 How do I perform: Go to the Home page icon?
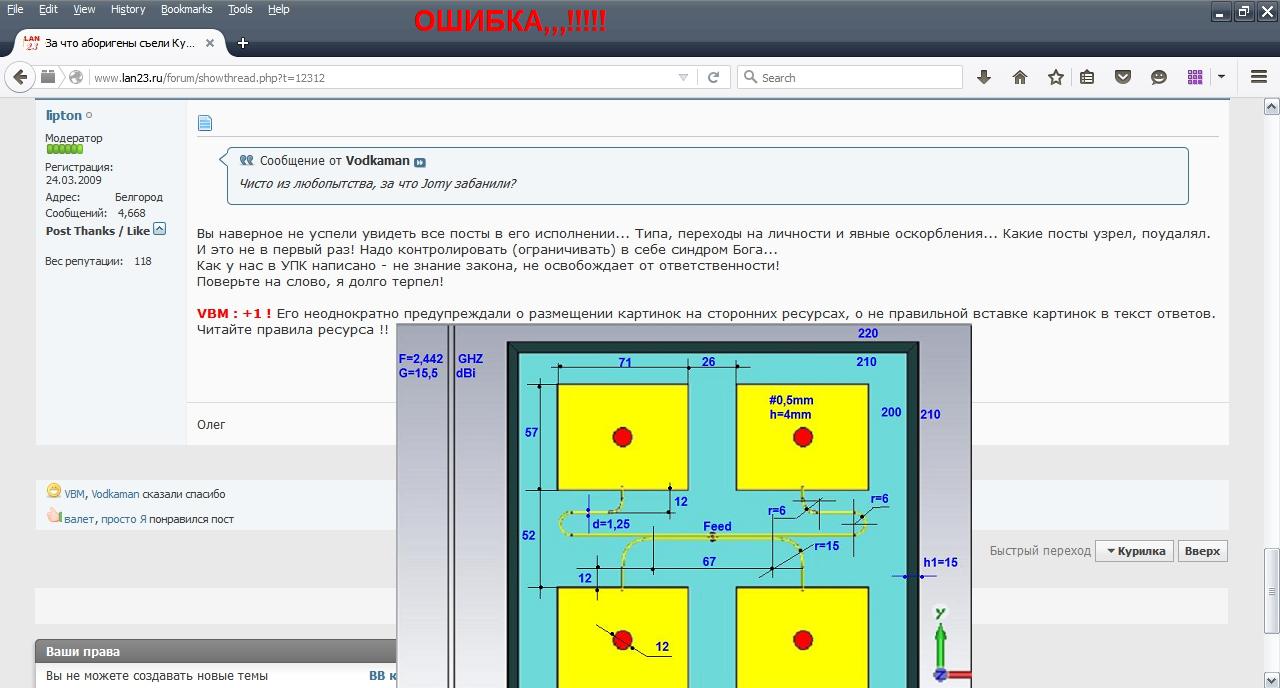tap(1020, 77)
